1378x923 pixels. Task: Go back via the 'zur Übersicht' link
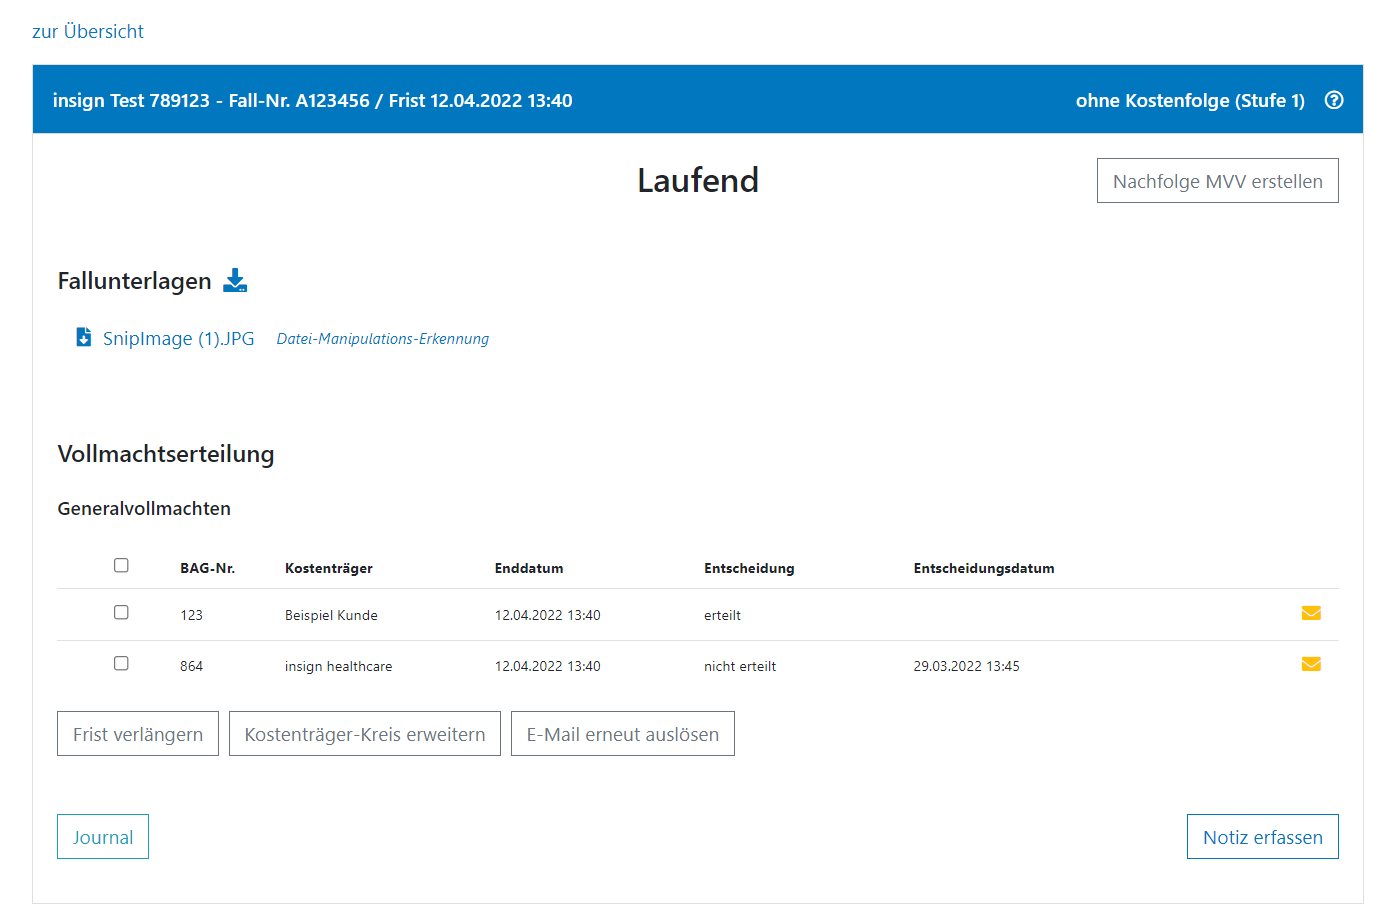point(88,32)
